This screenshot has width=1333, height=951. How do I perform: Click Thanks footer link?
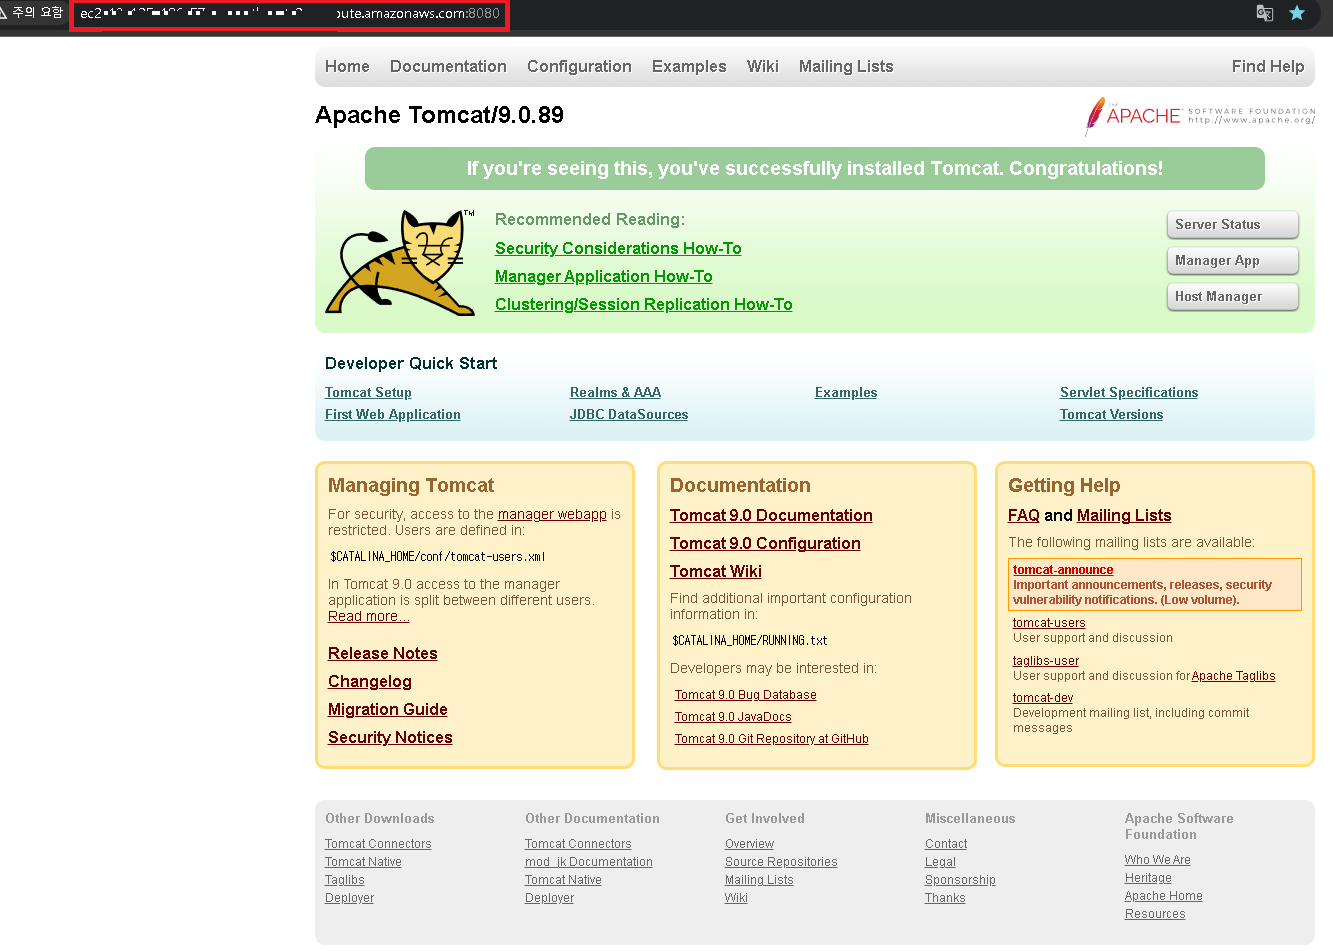(x=945, y=898)
